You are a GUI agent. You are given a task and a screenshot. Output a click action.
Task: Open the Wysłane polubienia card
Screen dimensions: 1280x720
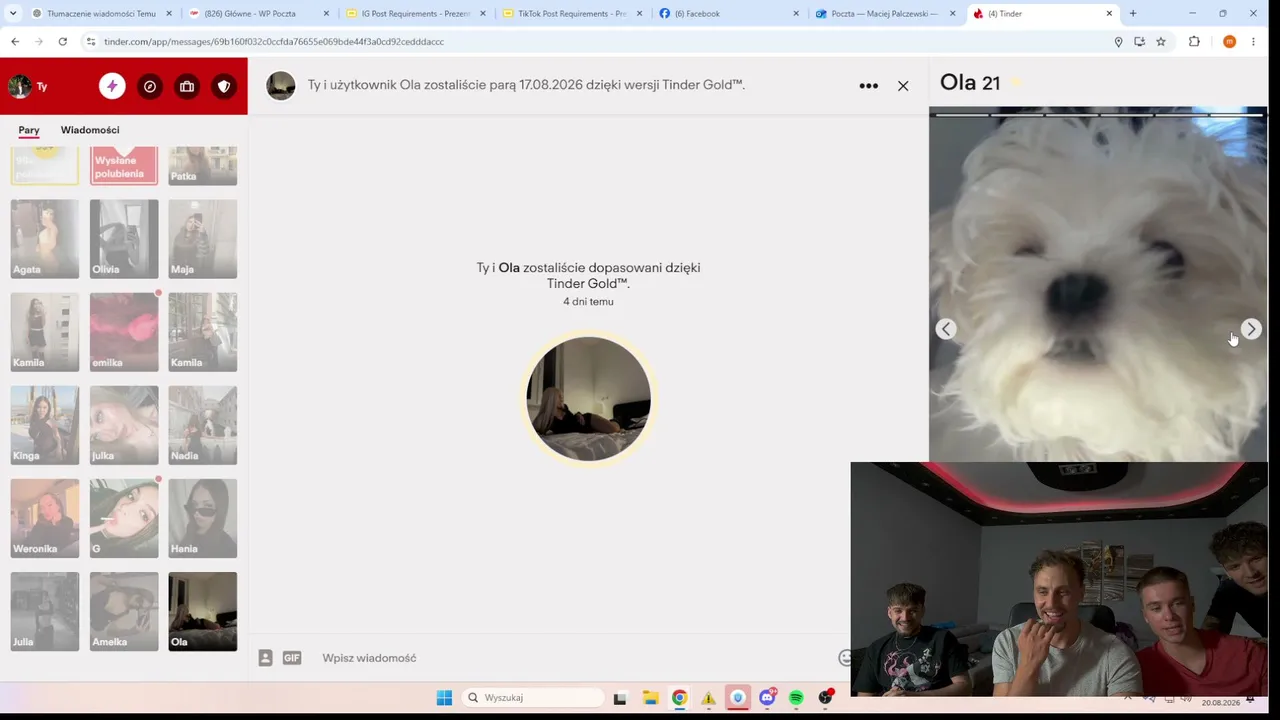124,166
